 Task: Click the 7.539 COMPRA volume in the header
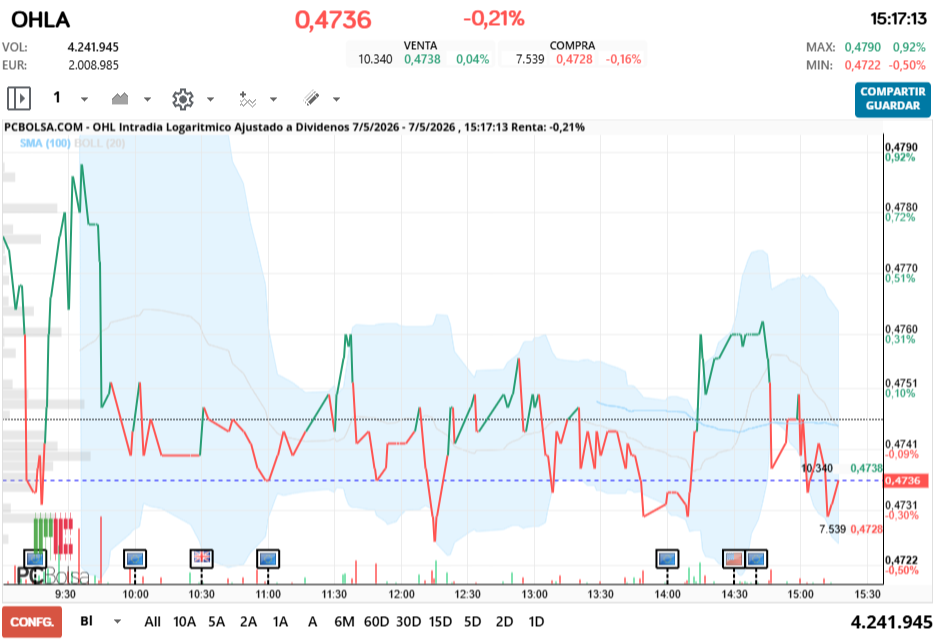click(530, 59)
